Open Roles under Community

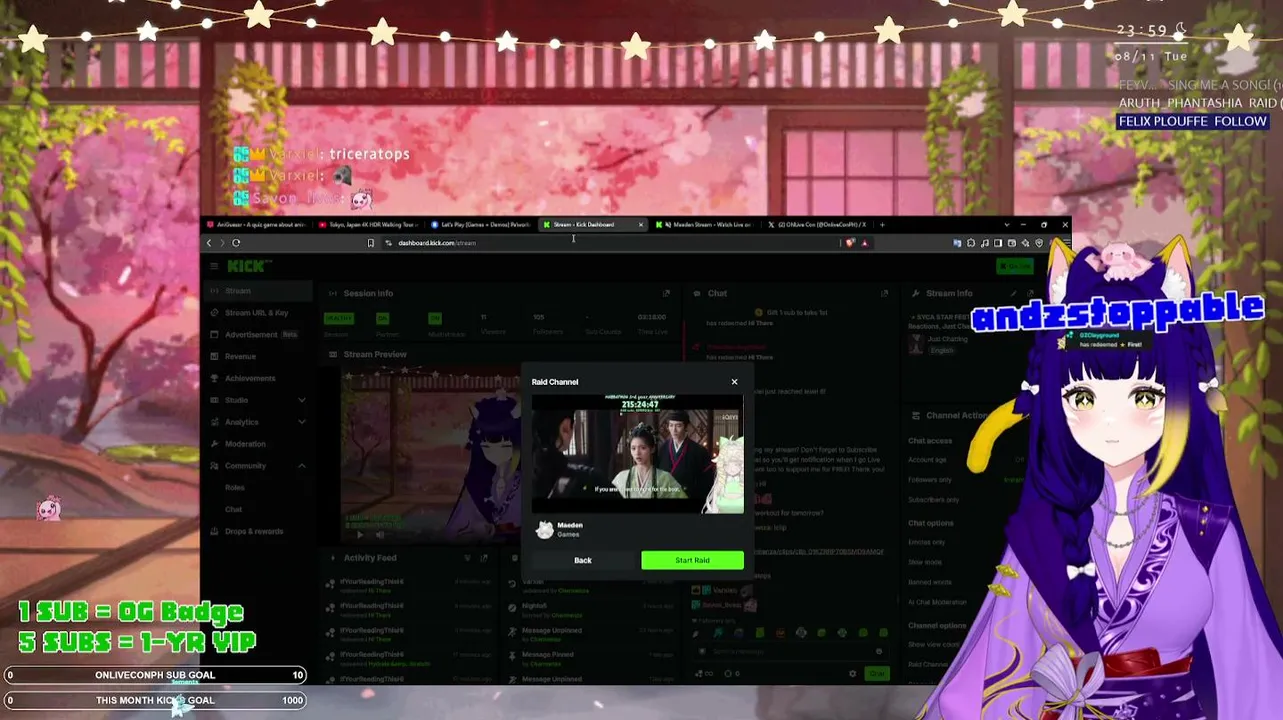click(x=235, y=488)
